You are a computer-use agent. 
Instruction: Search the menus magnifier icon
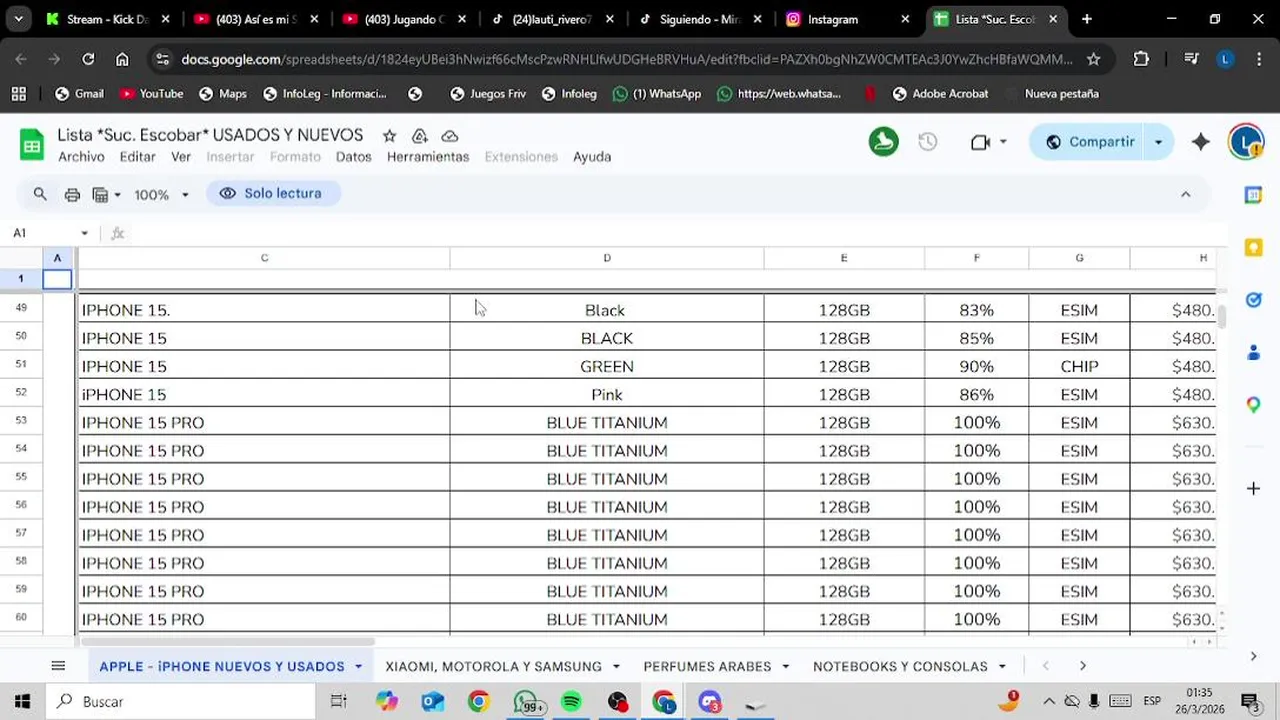click(x=40, y=194)
